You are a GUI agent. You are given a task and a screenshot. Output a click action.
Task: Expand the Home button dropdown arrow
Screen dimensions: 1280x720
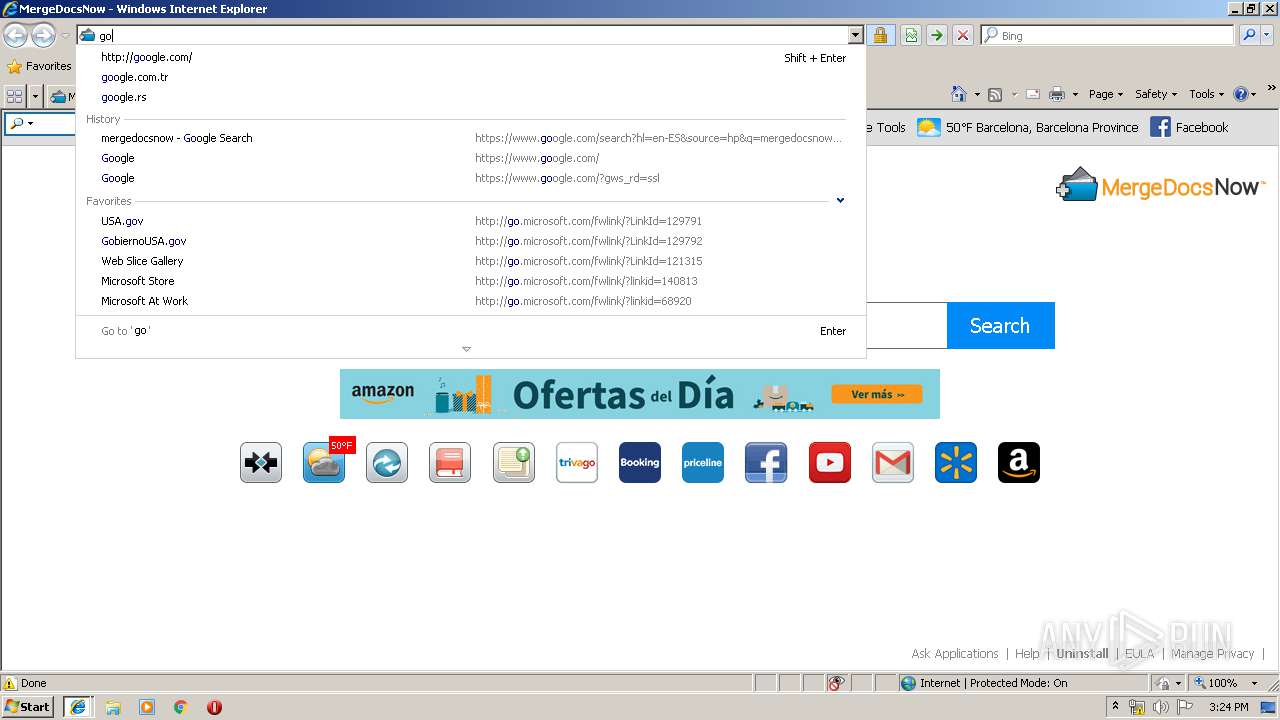coord(976,95)
